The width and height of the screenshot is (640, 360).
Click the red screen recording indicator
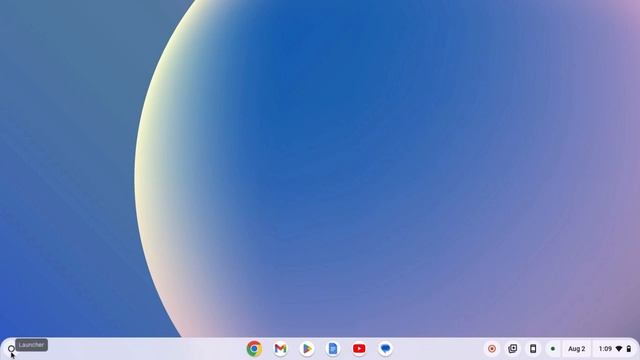pos(492,349)
